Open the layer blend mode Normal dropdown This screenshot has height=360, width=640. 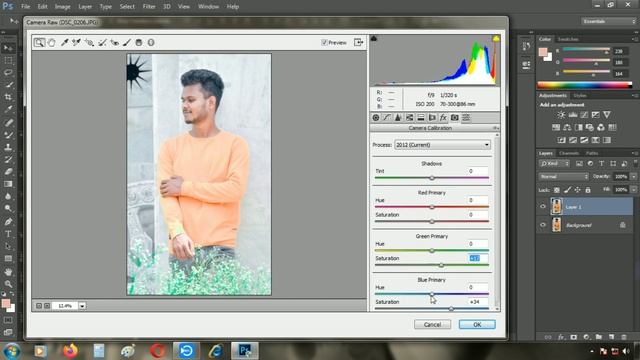564,177
